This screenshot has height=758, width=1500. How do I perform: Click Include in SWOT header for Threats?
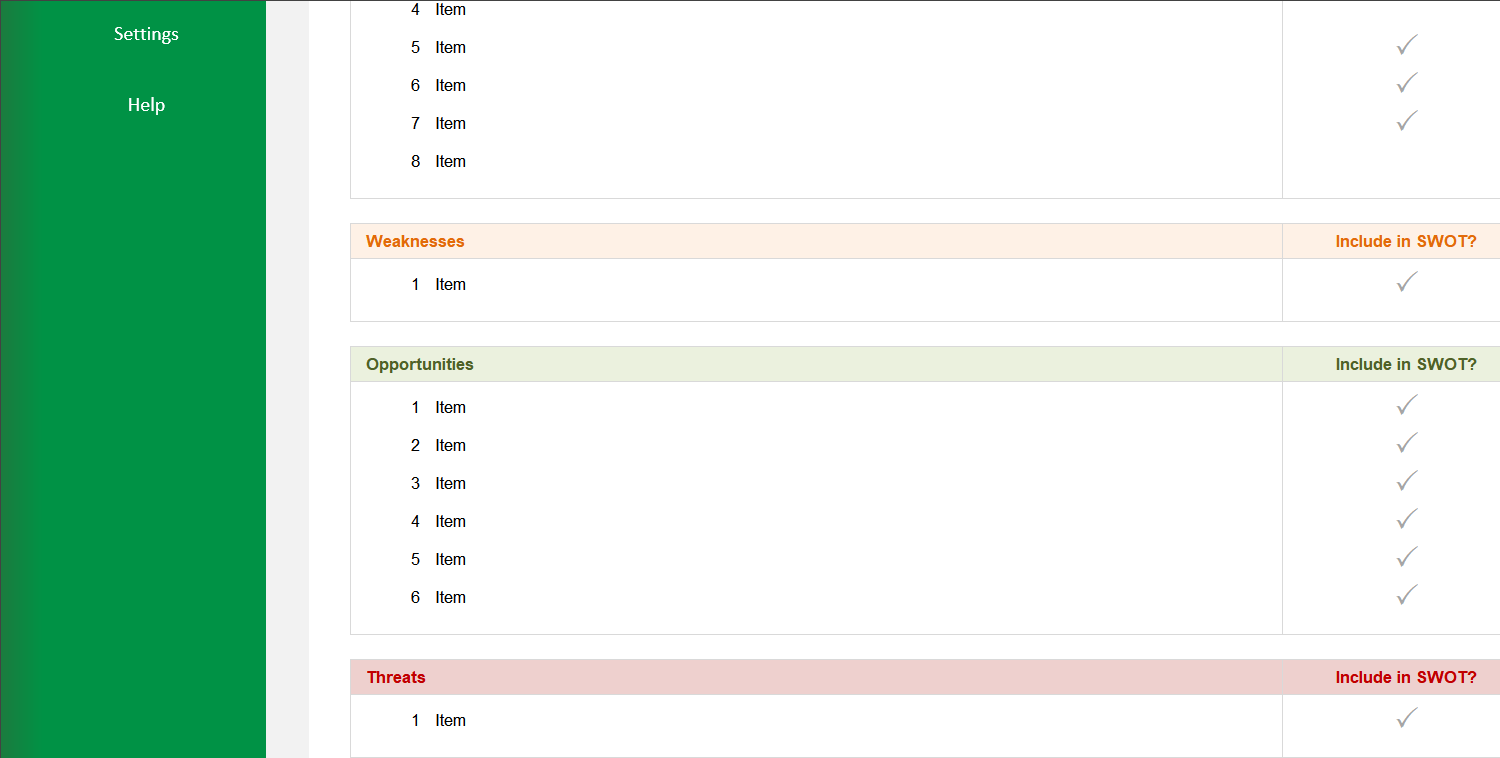pos(1405,677)
